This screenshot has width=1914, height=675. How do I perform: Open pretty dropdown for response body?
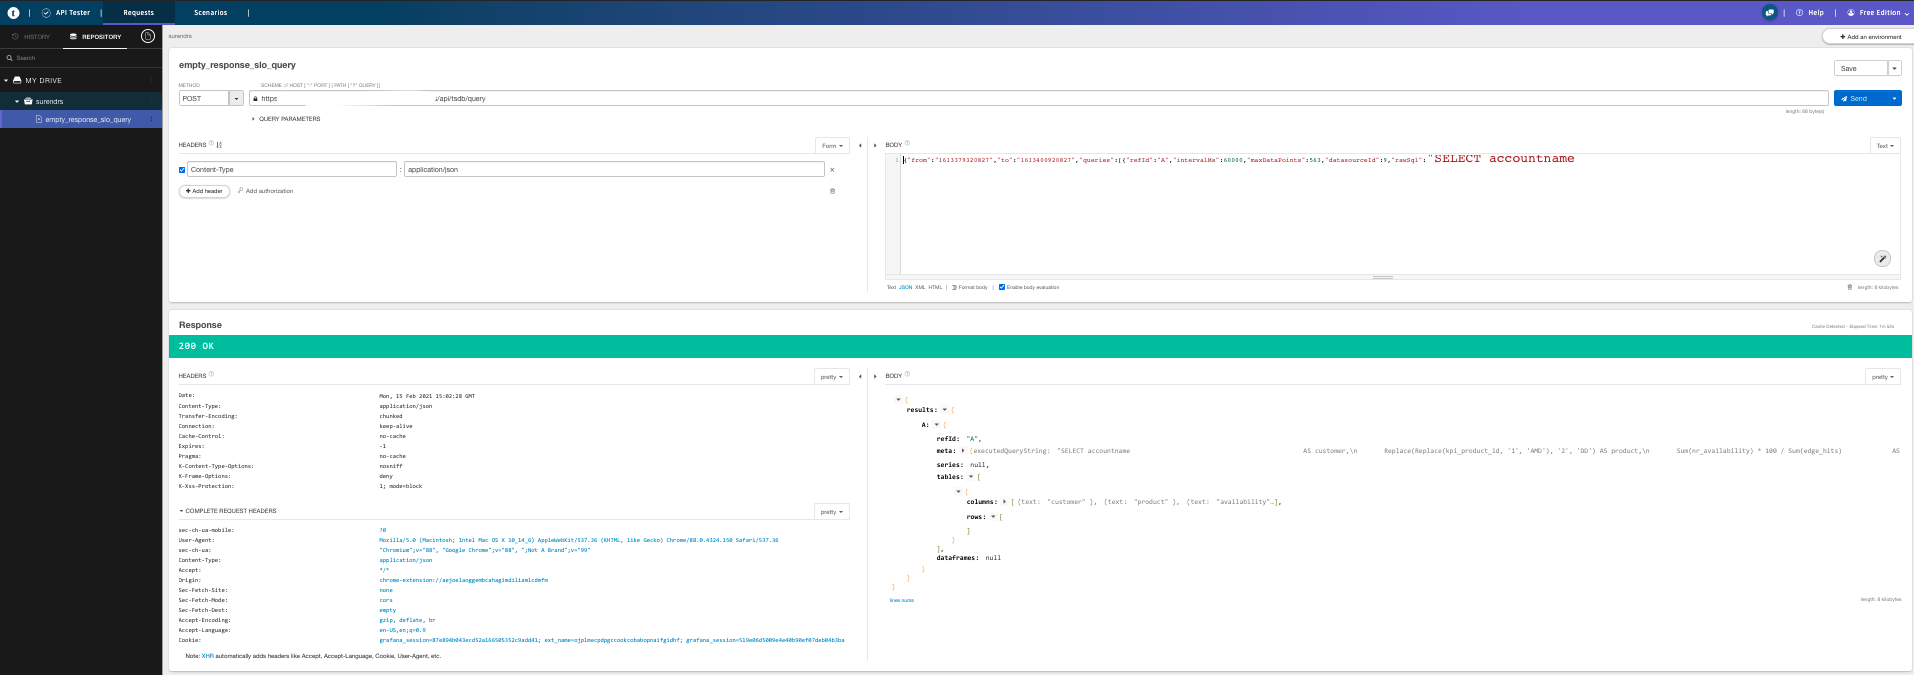[1883, 377]
